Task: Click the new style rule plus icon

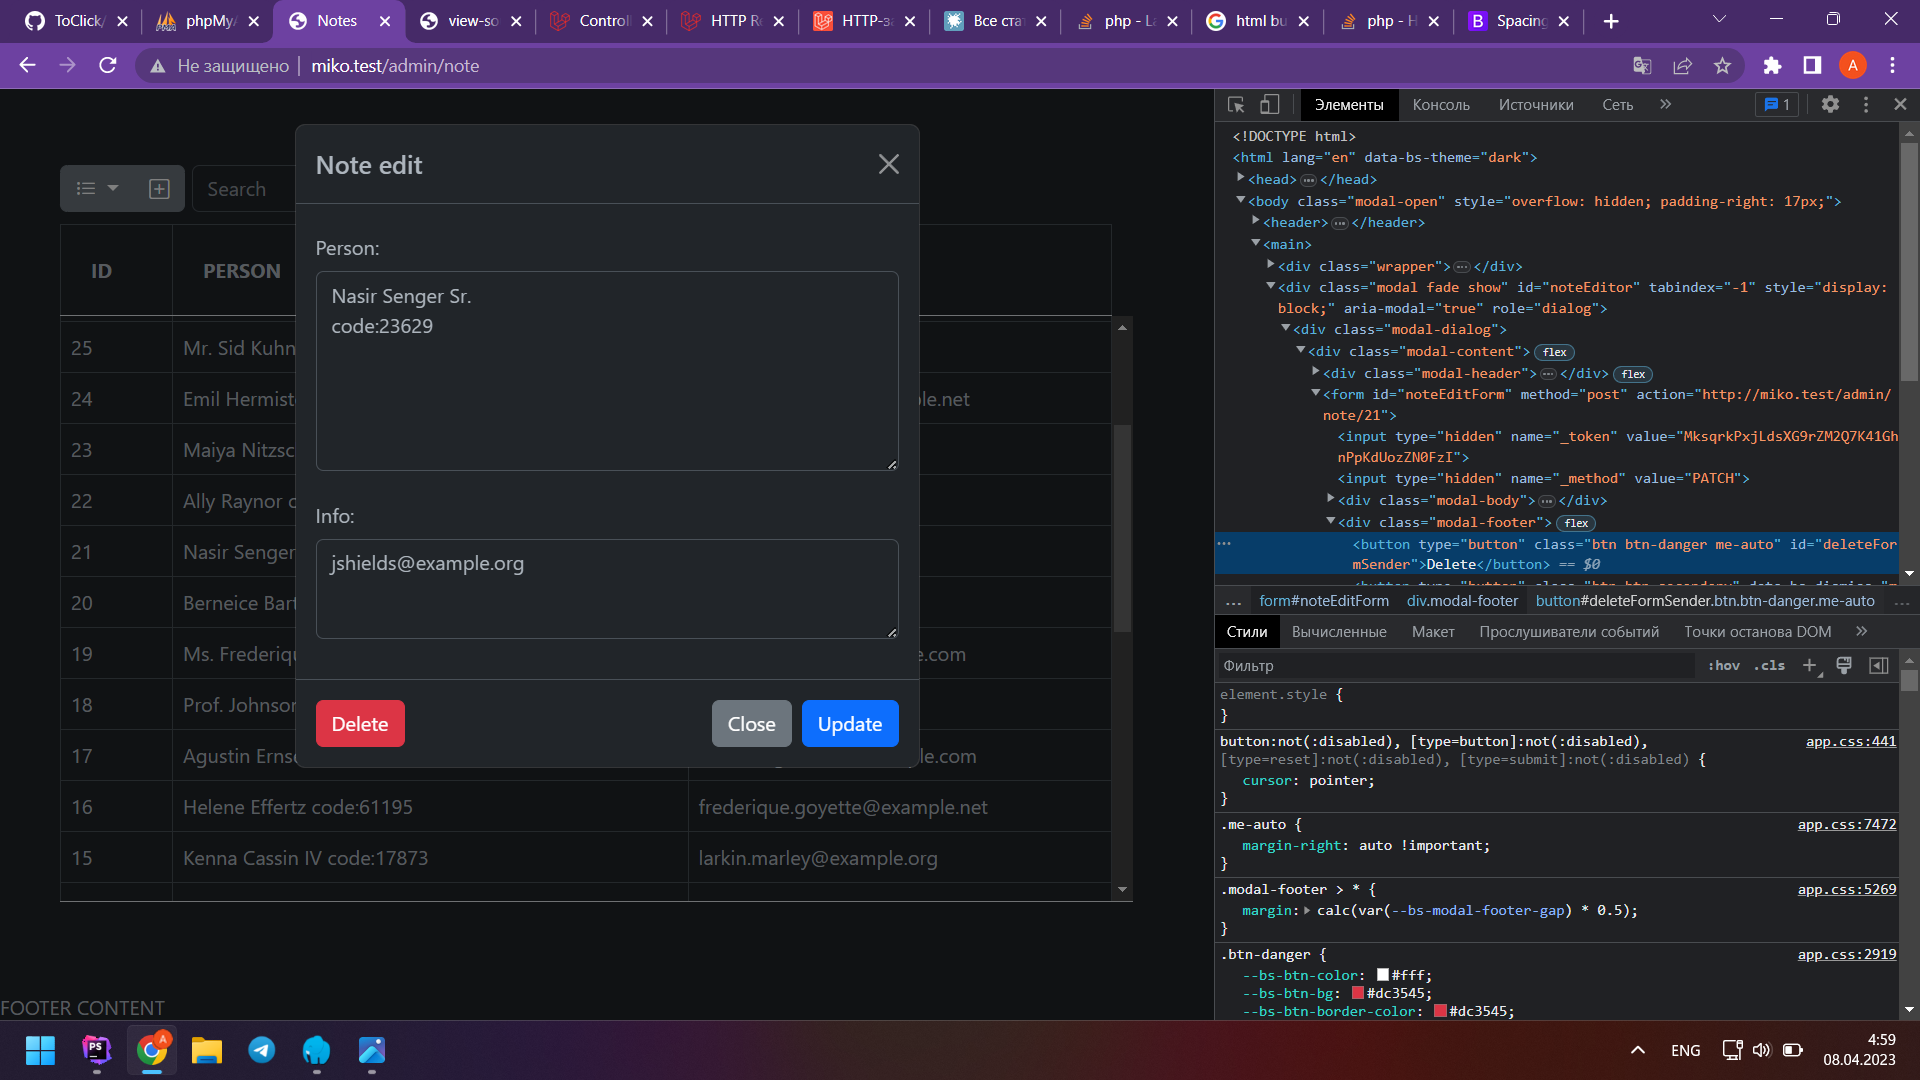Action: (x=1809, y=666)
